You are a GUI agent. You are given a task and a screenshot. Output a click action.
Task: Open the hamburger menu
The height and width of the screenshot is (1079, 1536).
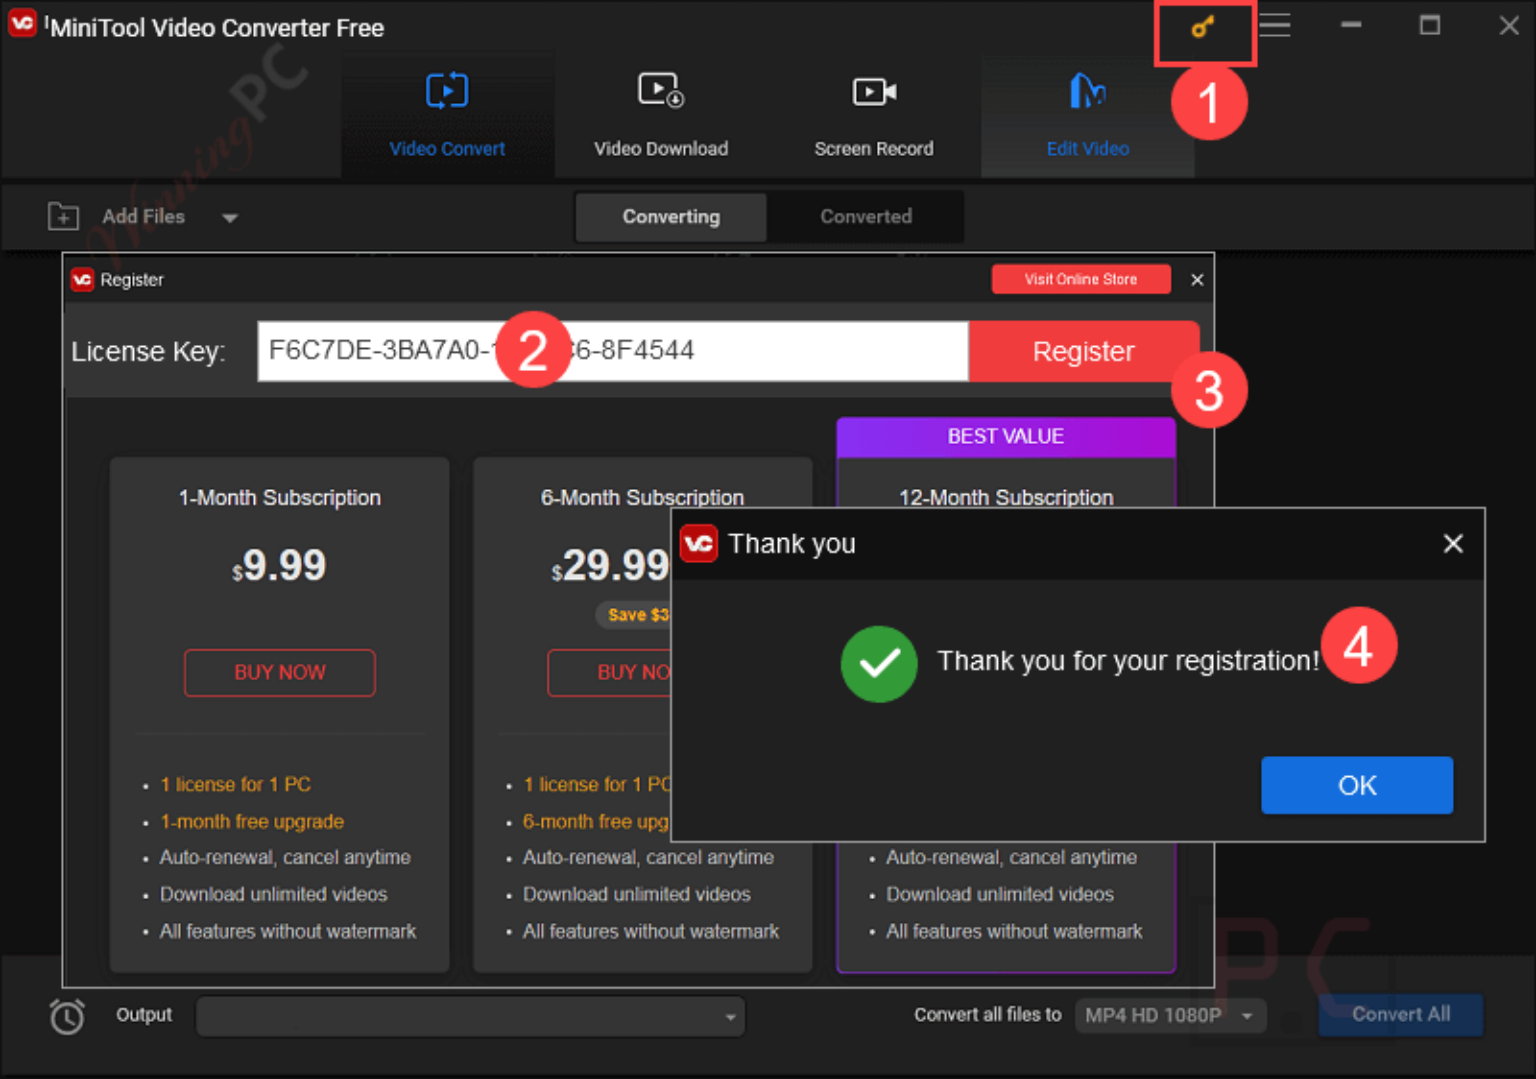click(x=1274, y=26)
